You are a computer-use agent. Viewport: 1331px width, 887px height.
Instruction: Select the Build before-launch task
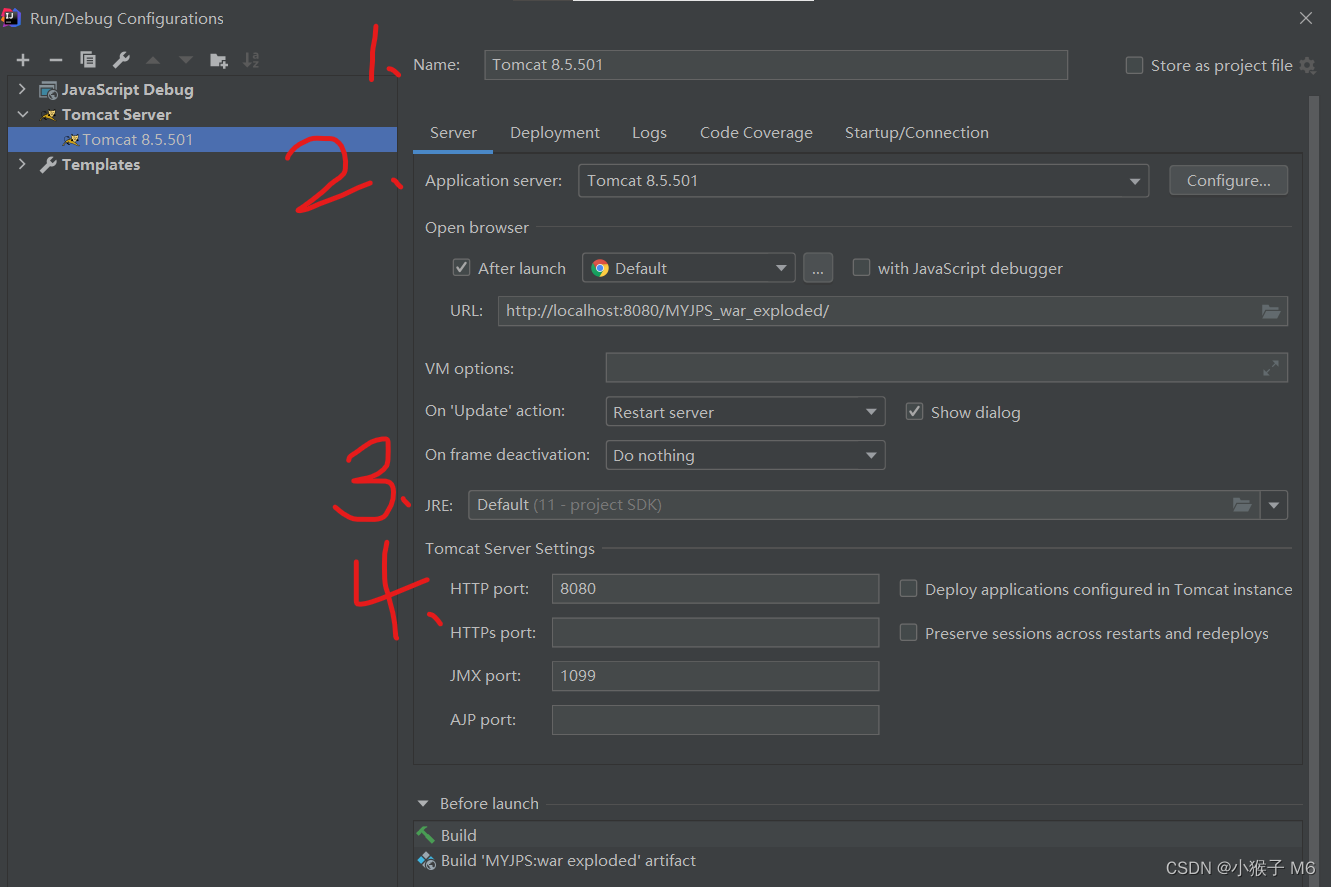[858, 835]
